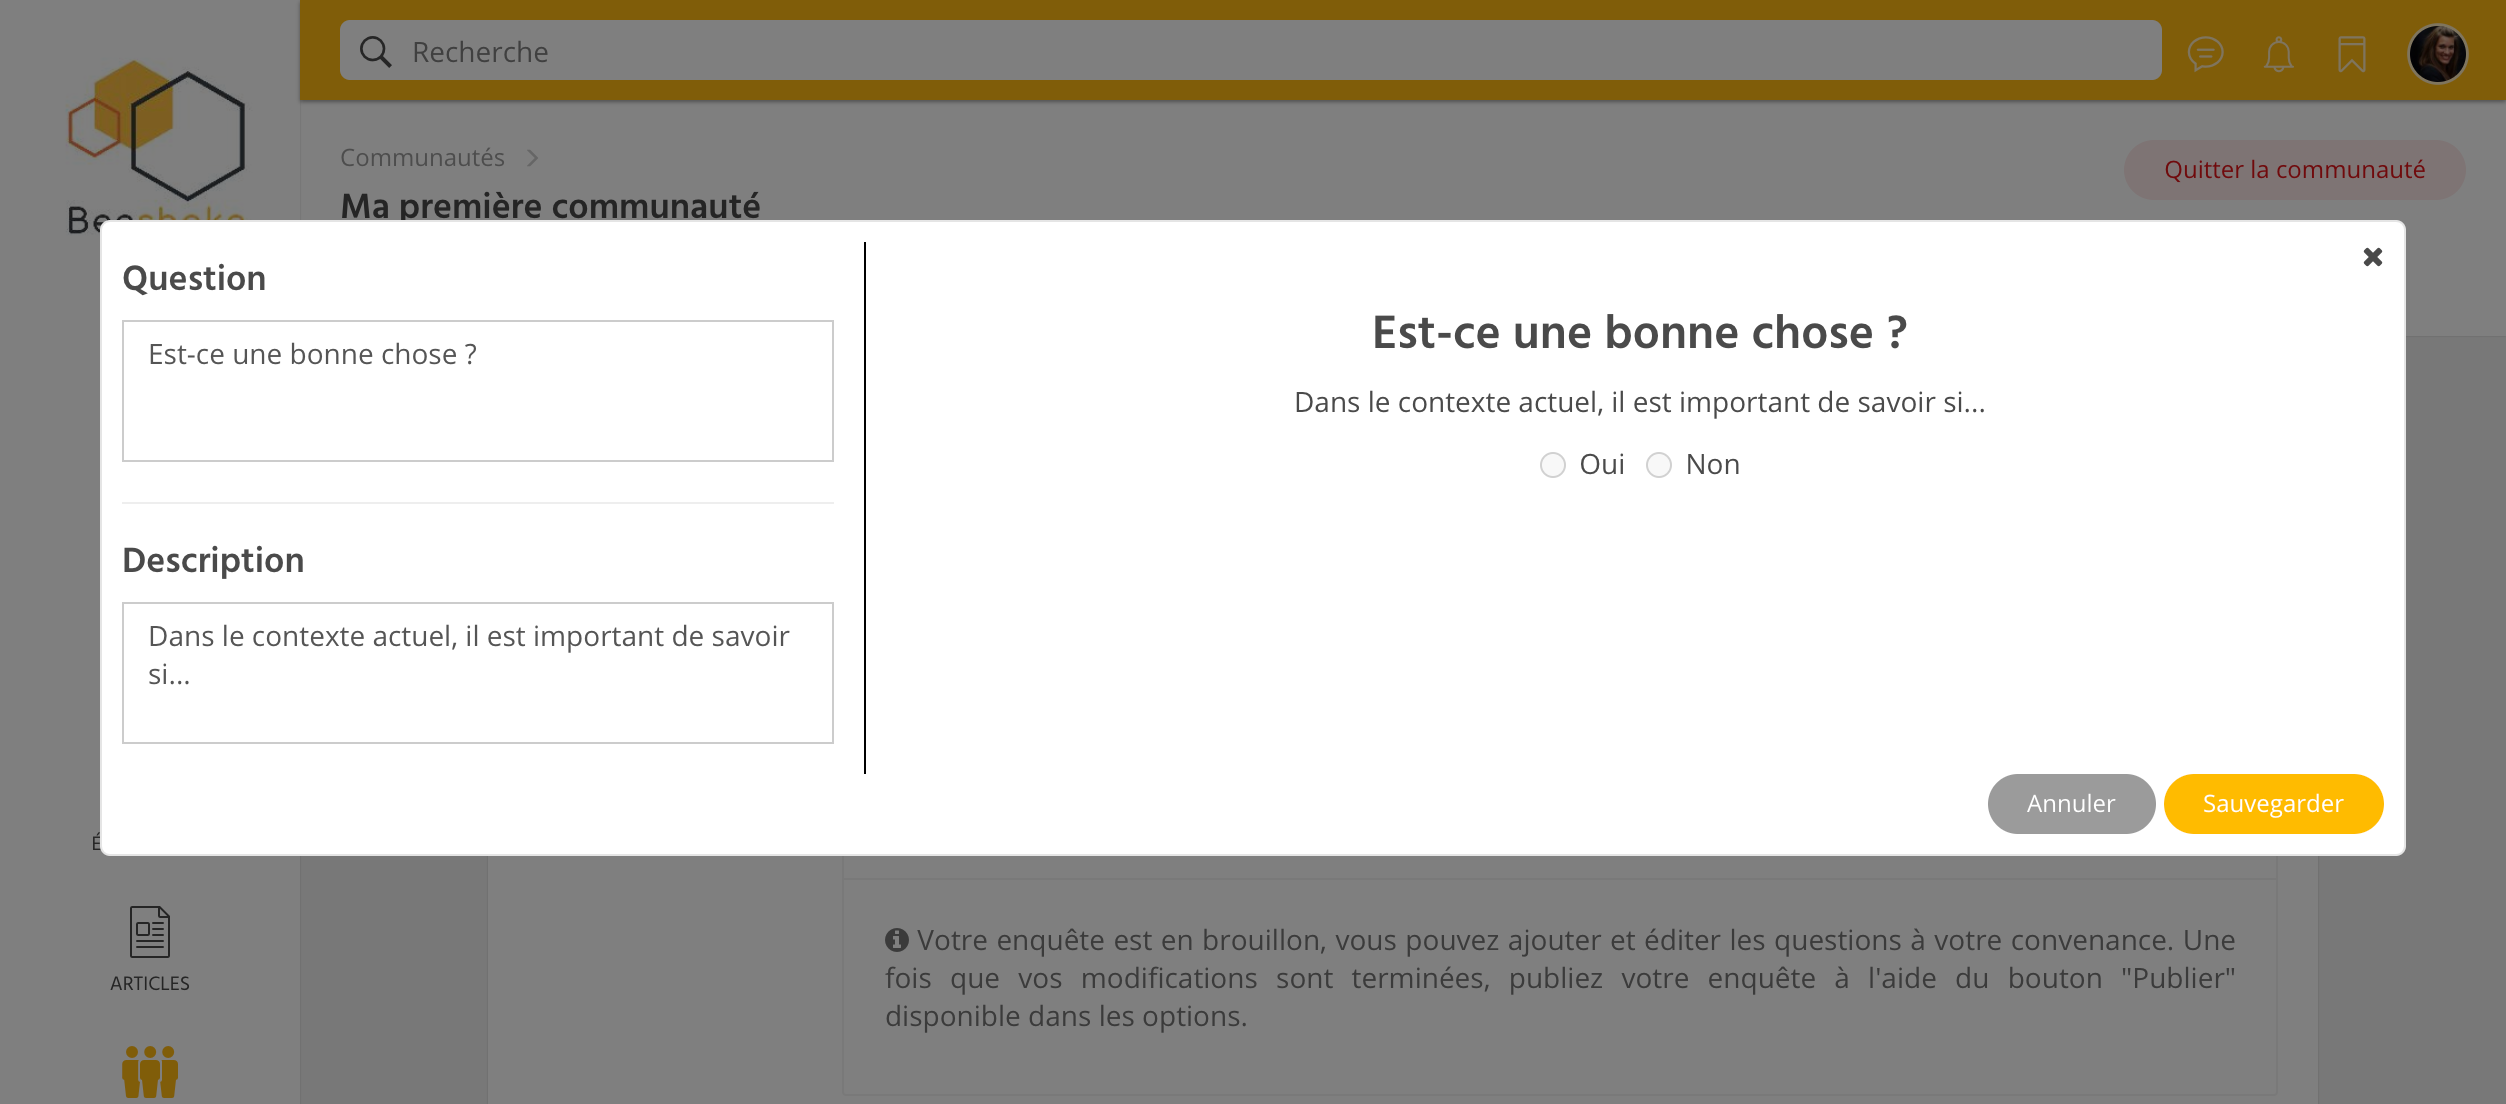Focus the Question text area

(x=477, y=391)
